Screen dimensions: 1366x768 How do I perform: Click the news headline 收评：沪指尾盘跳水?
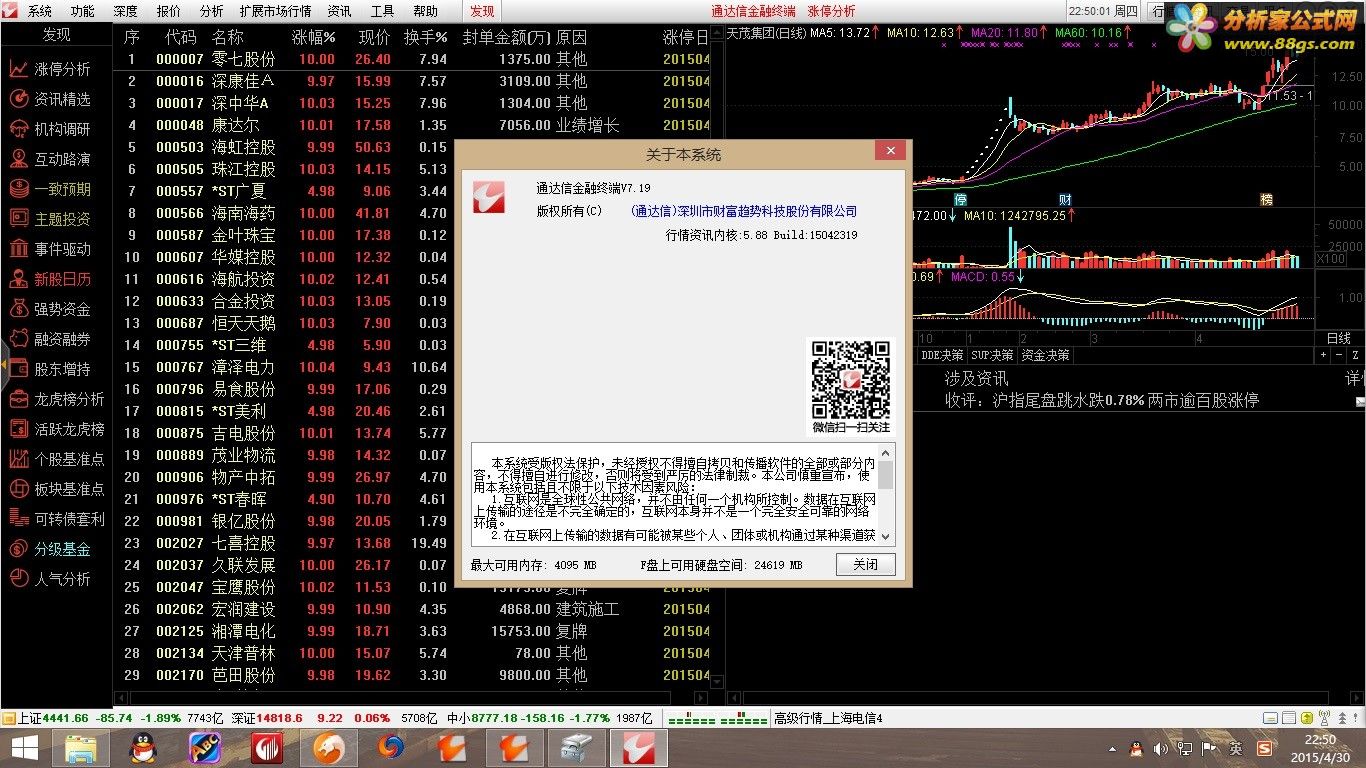[1102, 400]
